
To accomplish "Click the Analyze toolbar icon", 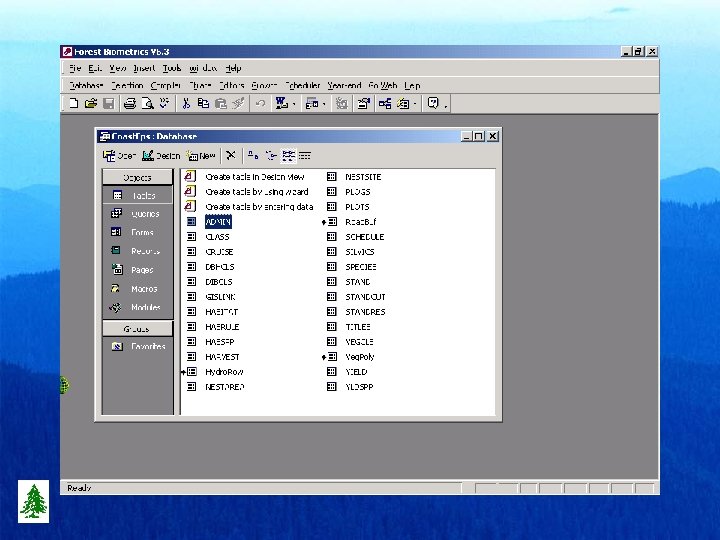I will (x=312, y=103).
